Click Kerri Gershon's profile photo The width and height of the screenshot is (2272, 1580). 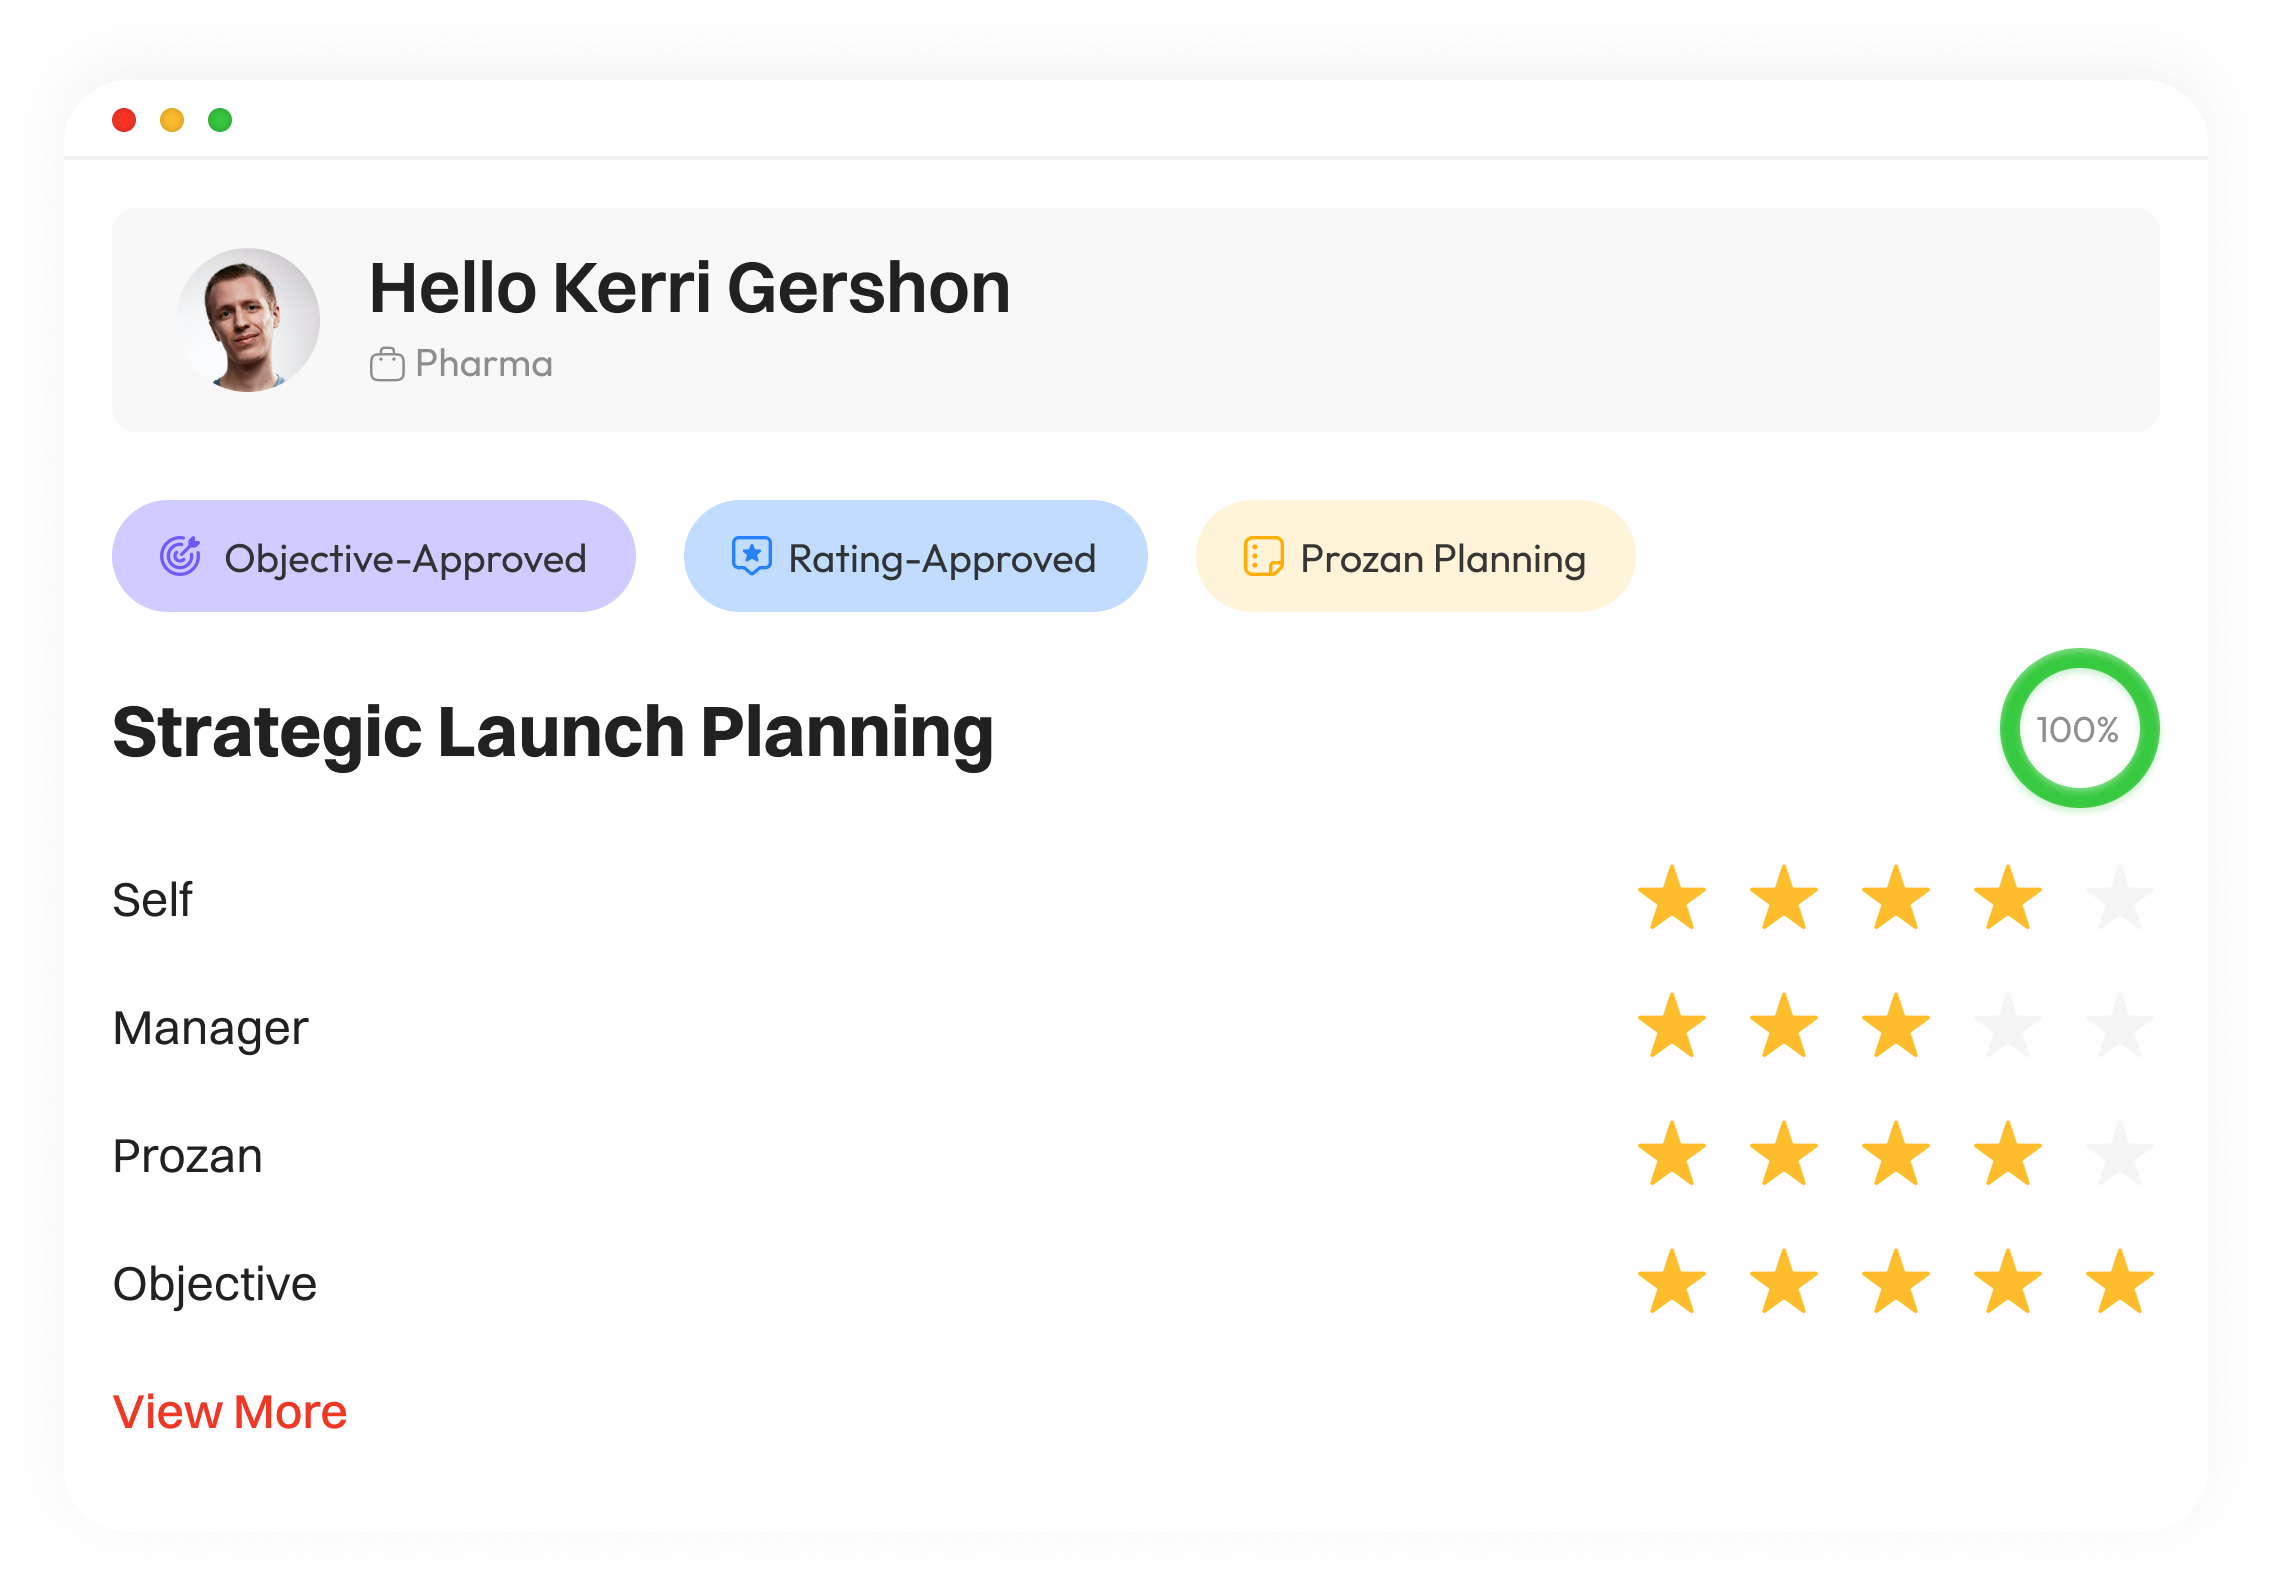(x=248, y=320)
